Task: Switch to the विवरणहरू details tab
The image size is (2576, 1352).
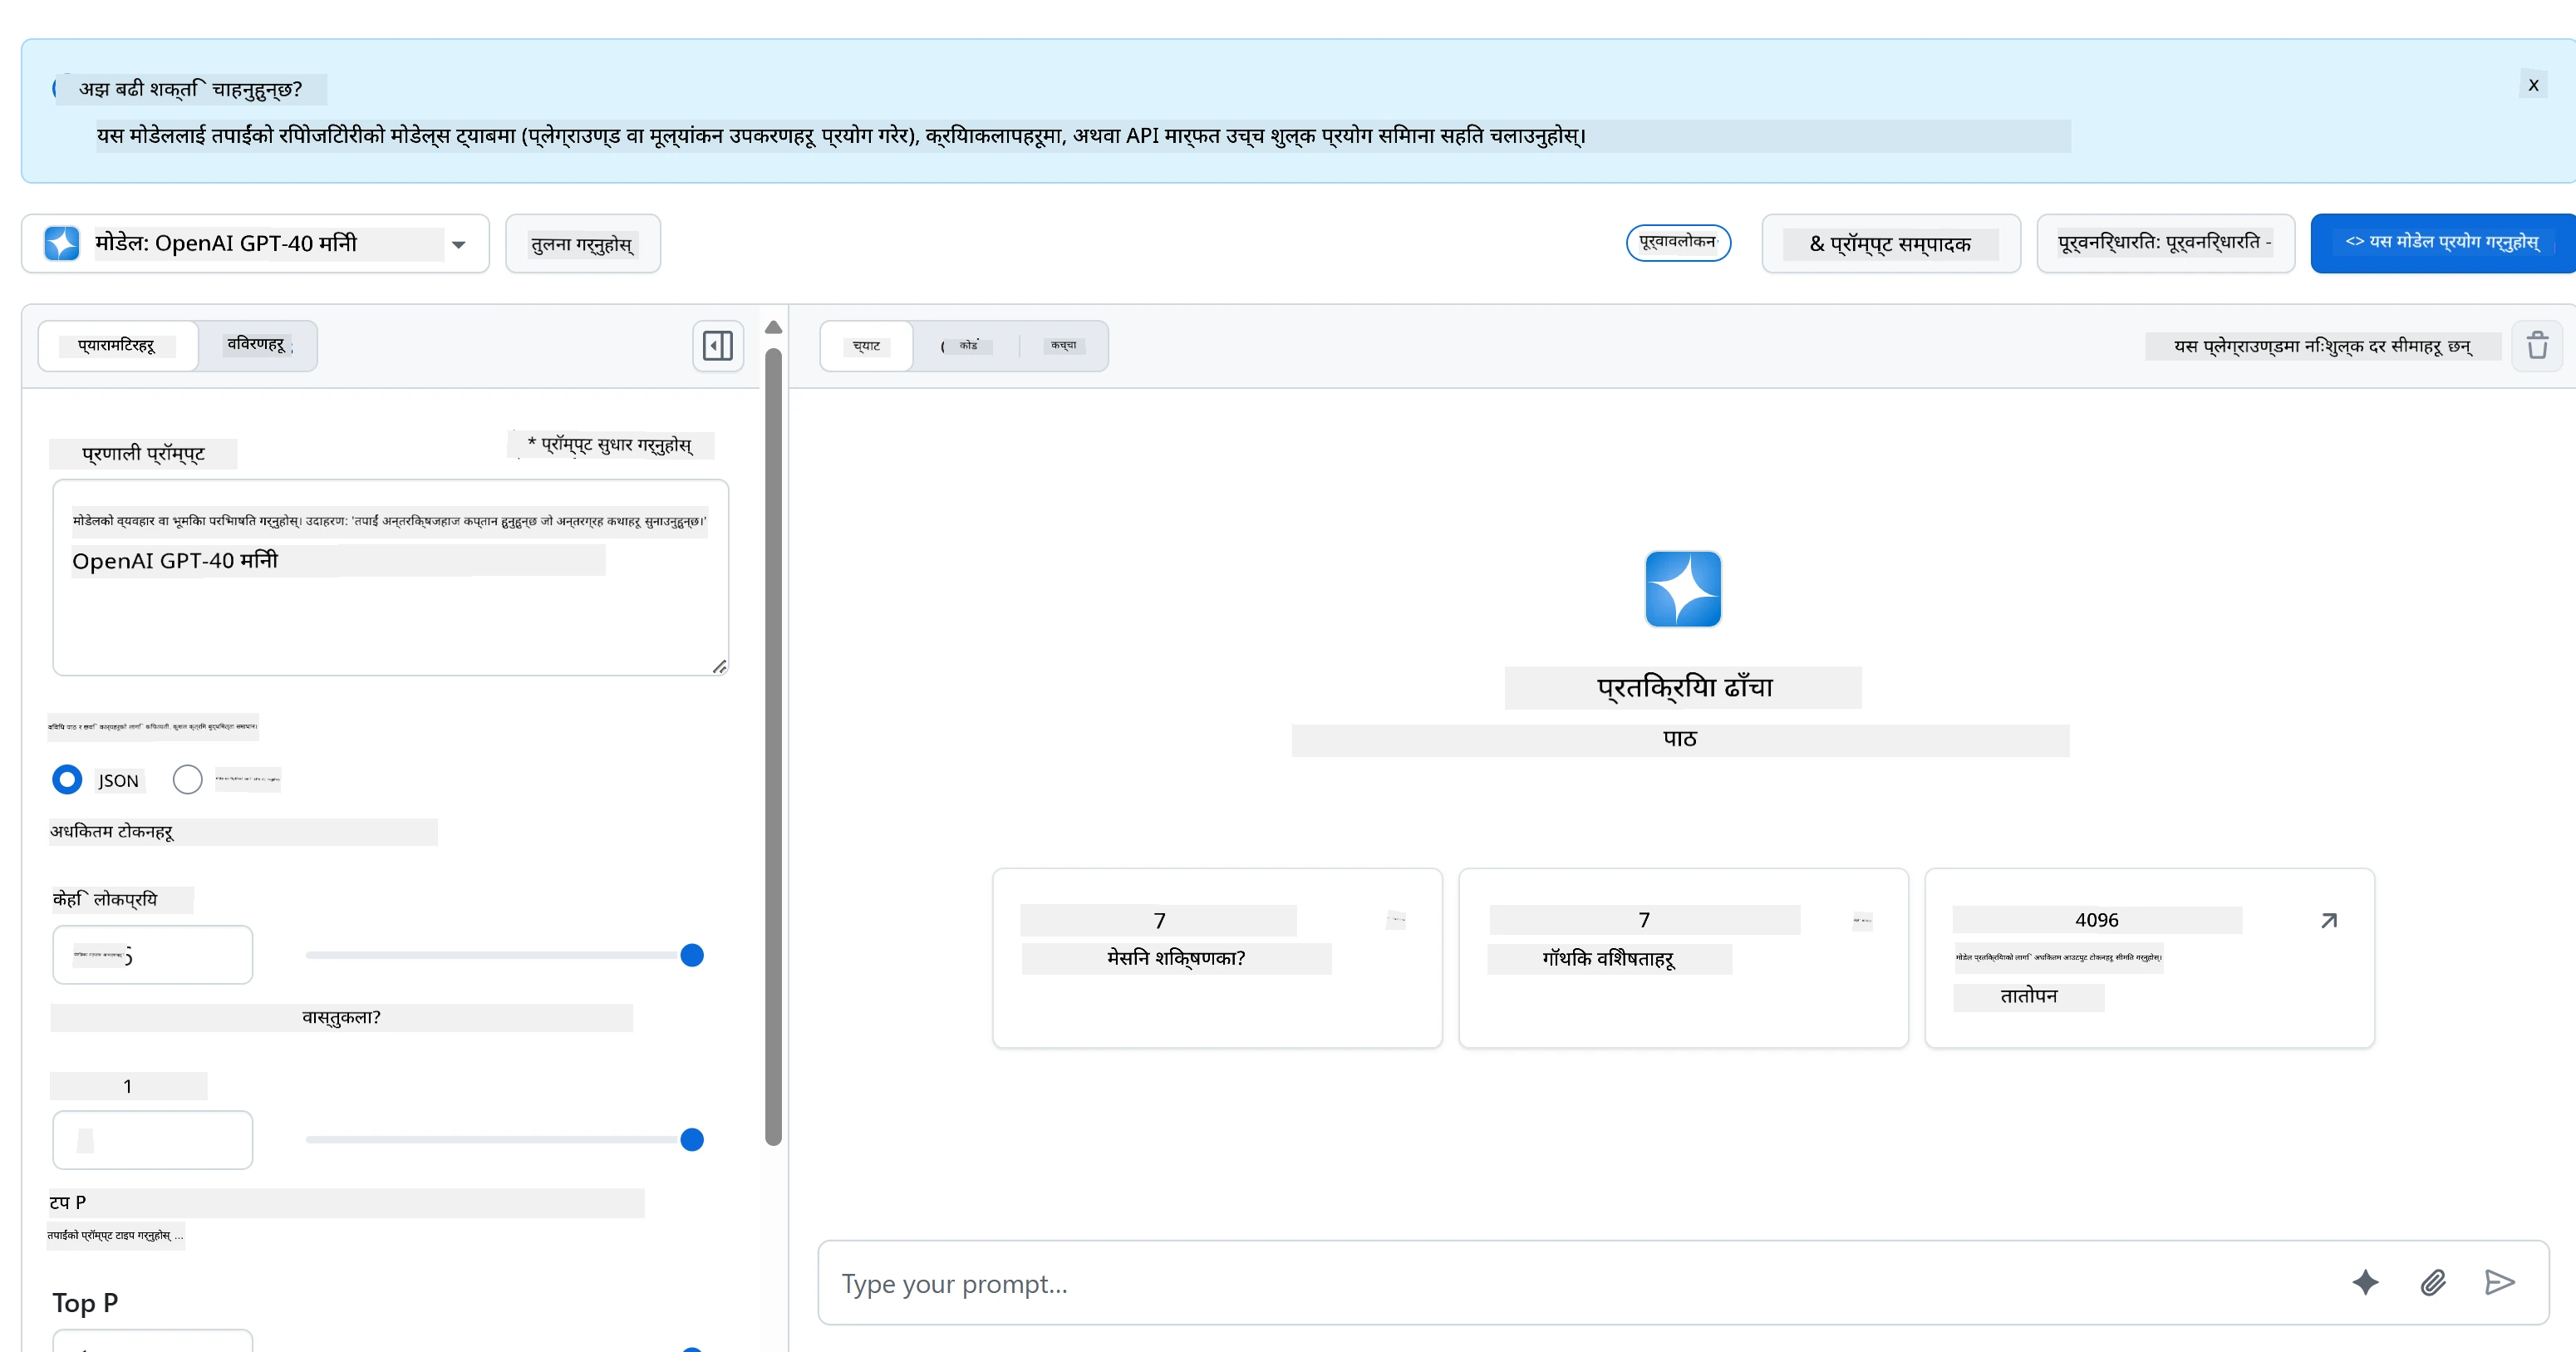Action: [x=258, y=346]
